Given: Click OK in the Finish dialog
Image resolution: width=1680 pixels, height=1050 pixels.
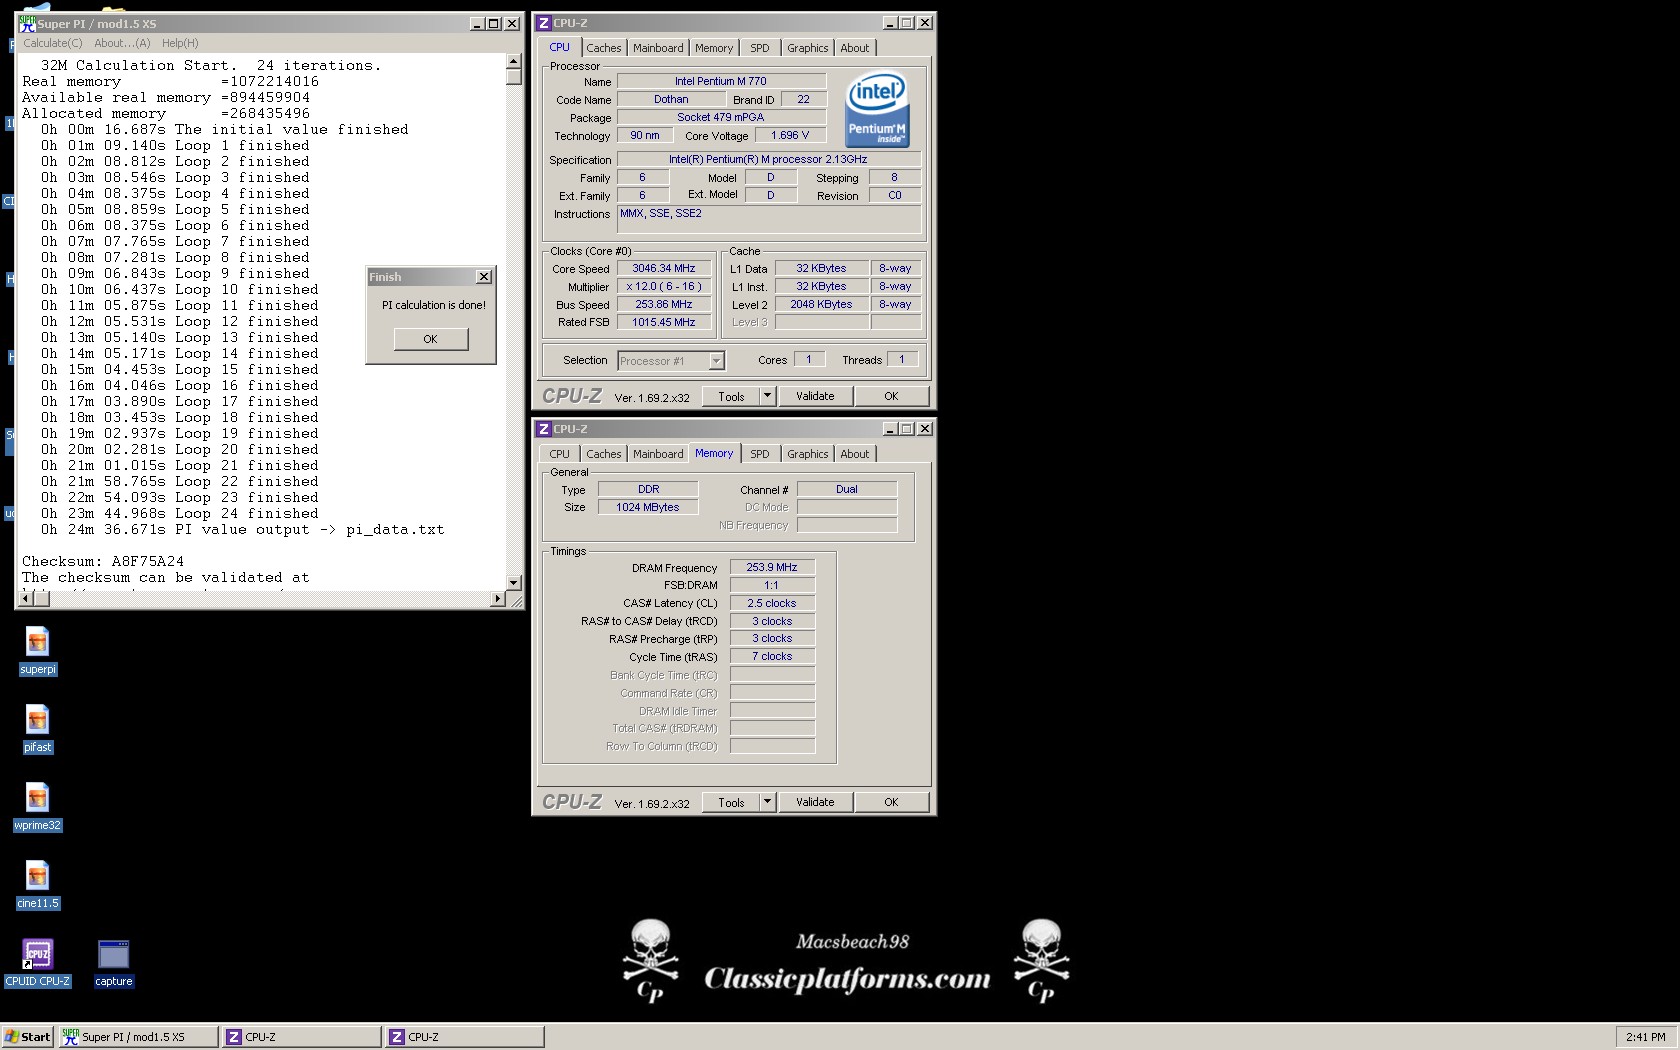Looking at the screenshot, I should [x=430, y=339].
